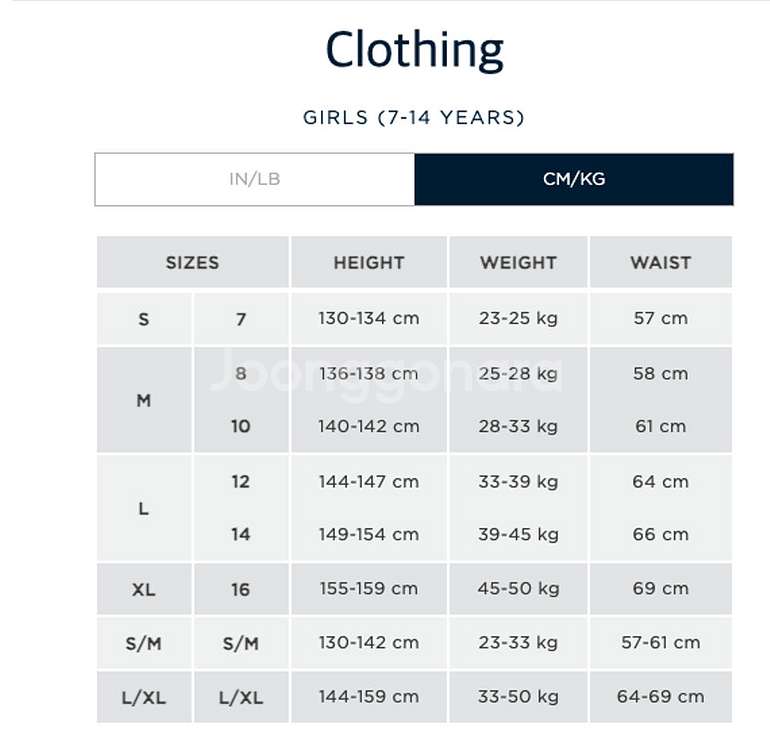The height and width of the screenshot is (750, 770).
Task: Select the M size group cell
Action: [144, 400]
